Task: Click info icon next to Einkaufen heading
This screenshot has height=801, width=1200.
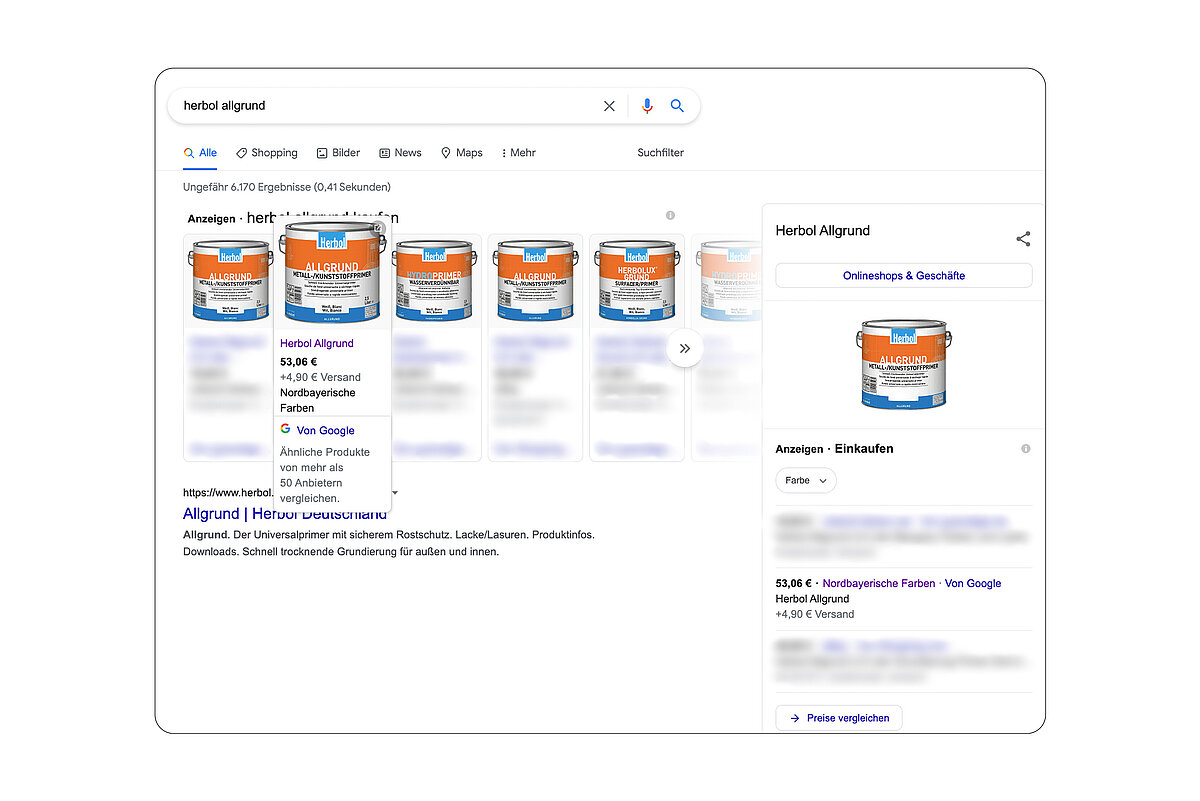Action: [1025, 449]
